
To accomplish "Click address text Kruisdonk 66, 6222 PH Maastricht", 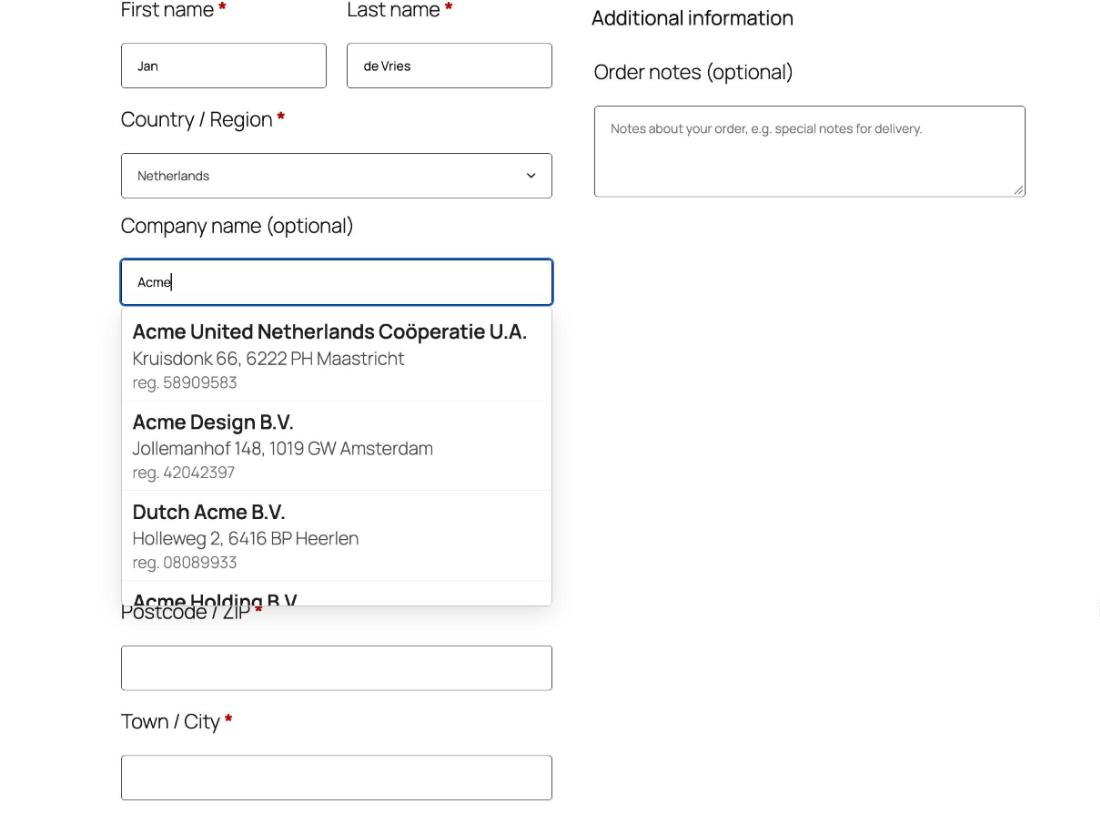I will point(268,359).
